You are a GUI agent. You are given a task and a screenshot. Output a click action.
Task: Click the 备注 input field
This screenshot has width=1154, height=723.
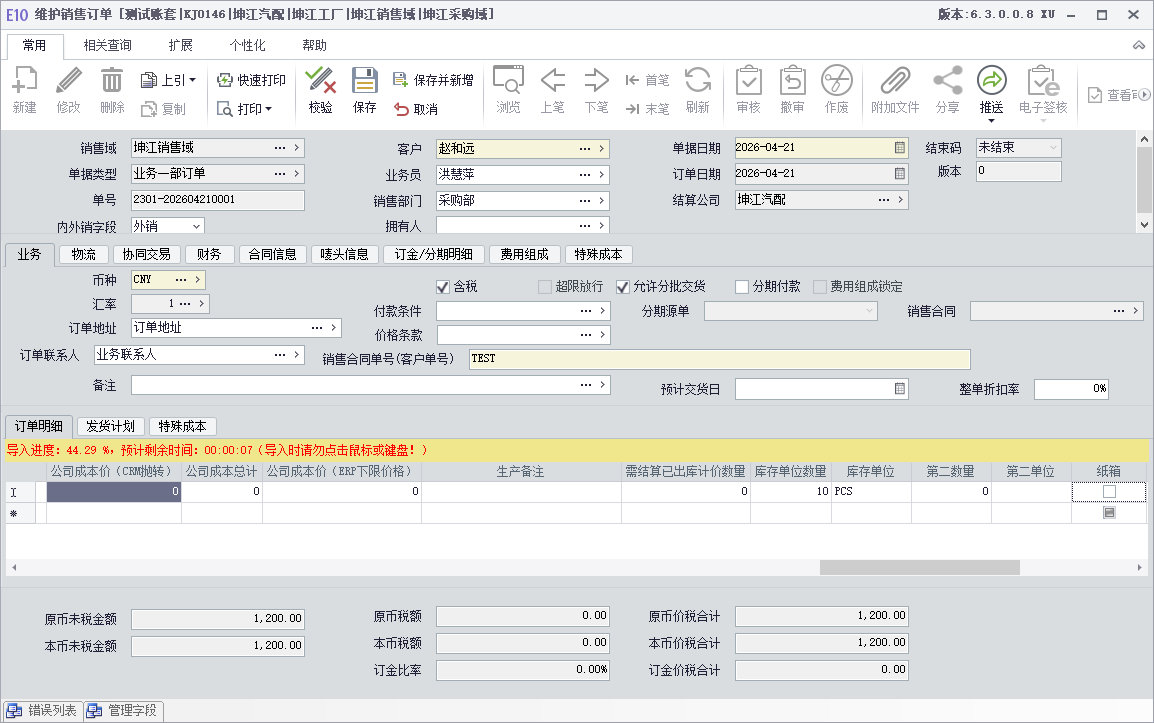click(x=370, y=385)
